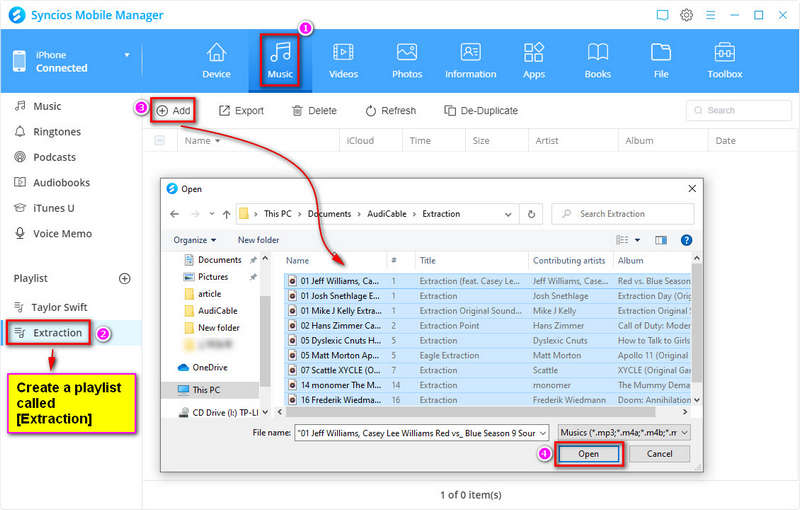This screenshot has width=800, height=510.
Task: Click the Delete toolbar button
Action: click(x=314, y=111)
